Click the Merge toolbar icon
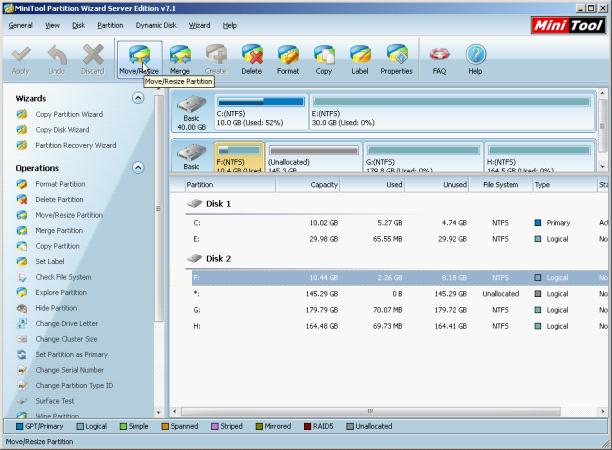This screenshot has width=612, height=450. [180, 55]
